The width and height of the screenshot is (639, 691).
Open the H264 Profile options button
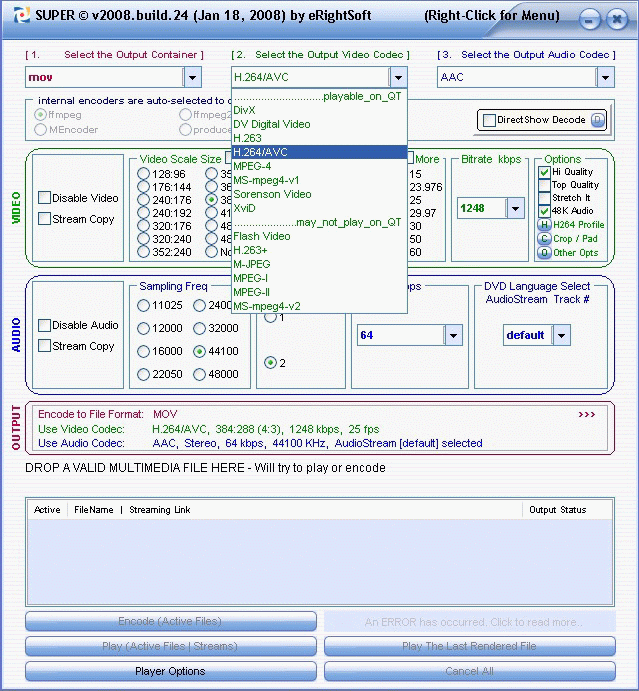tap(544, 225)
